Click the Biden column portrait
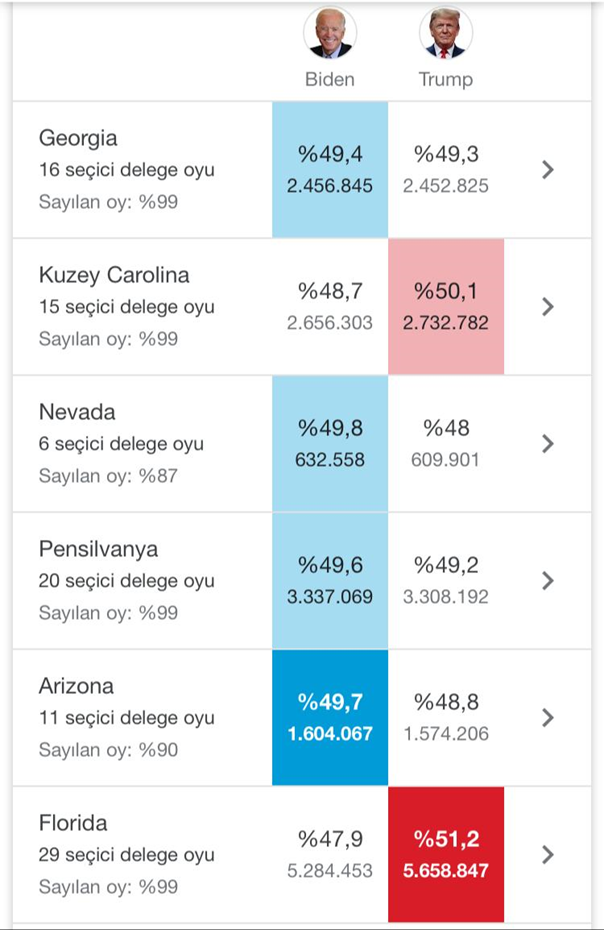Image resolution: width=604 pixels, height=930 pixels. pos(330,34)
